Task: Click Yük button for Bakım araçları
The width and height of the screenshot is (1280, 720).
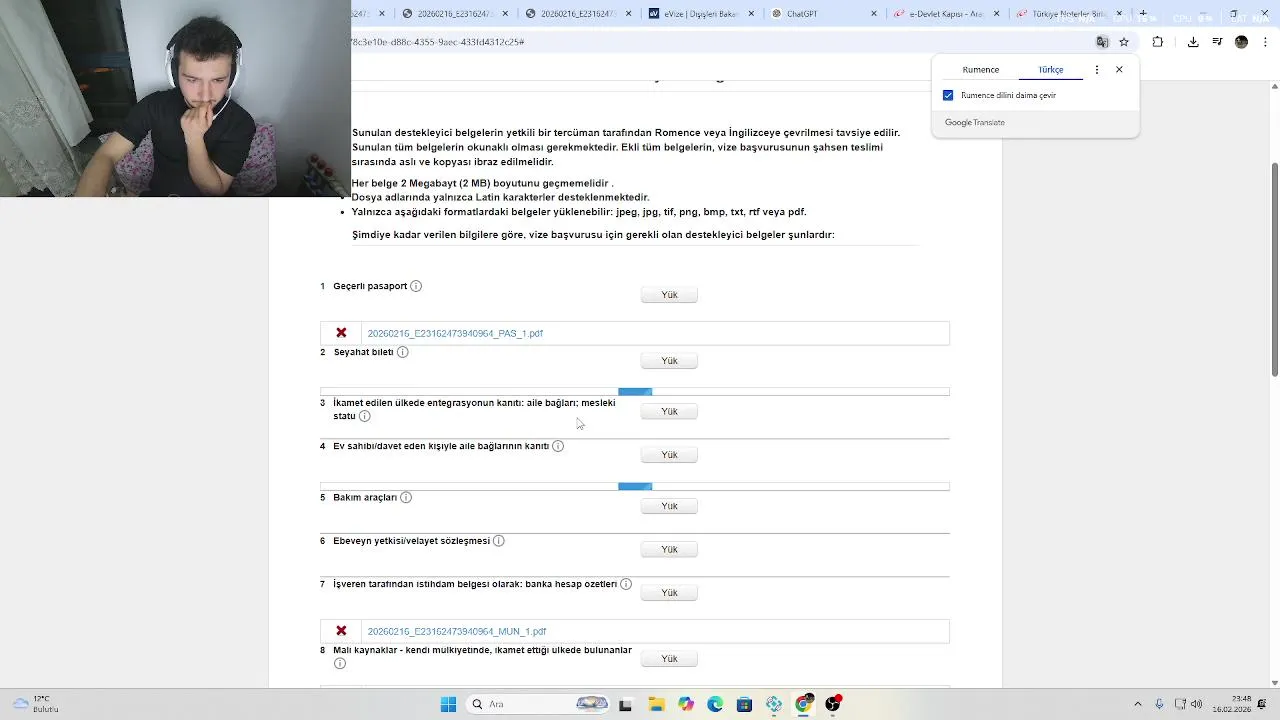Action: pos(669,506)
